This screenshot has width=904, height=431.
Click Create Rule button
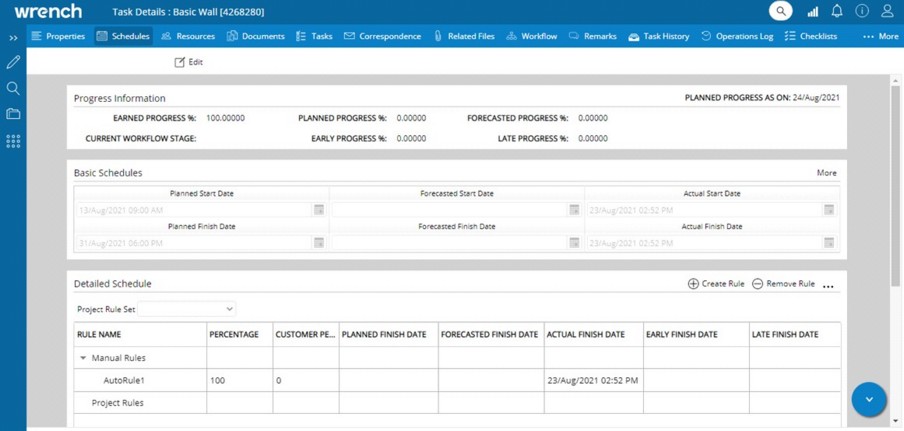[x=715, y=284]
